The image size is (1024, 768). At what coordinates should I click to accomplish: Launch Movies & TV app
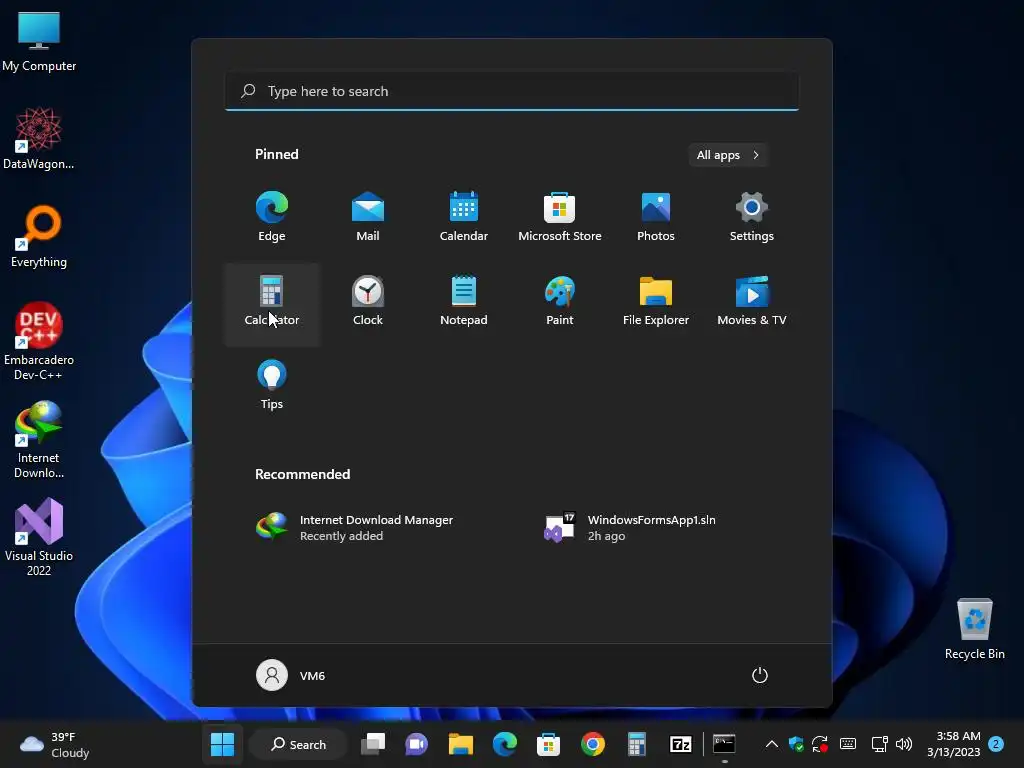(x=752, y=300)
